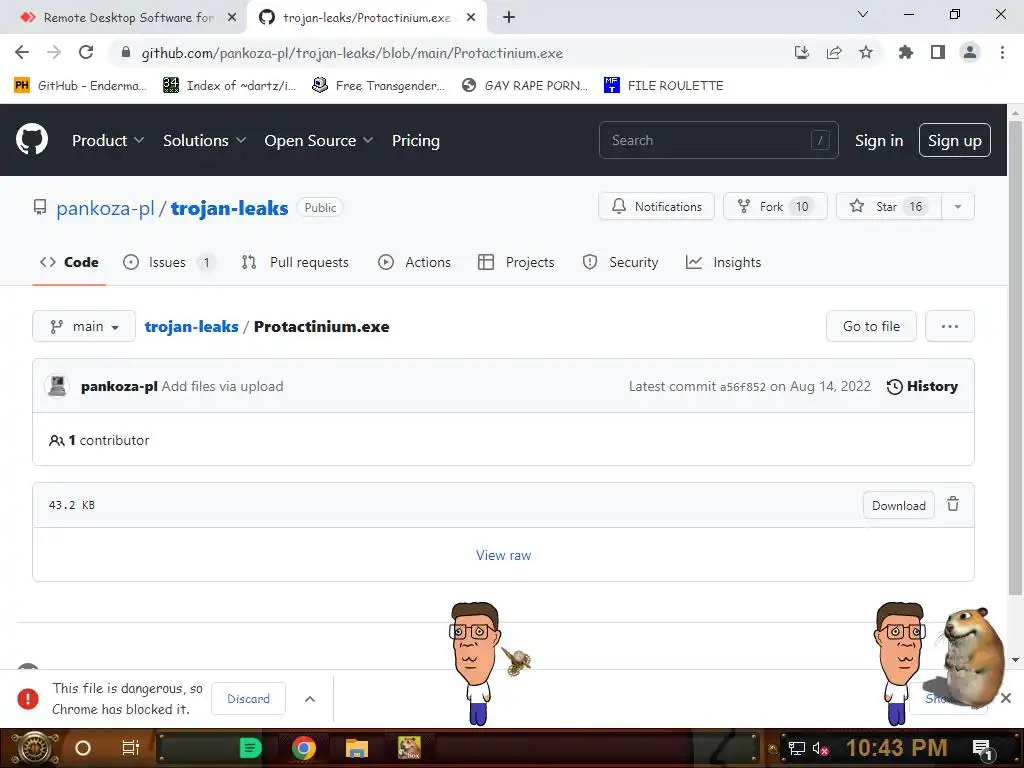This screenshot has height=768, width=1024.
Task: Open trojan-leaks link in file breadcrumb
Action: click(x=191, y=326)
